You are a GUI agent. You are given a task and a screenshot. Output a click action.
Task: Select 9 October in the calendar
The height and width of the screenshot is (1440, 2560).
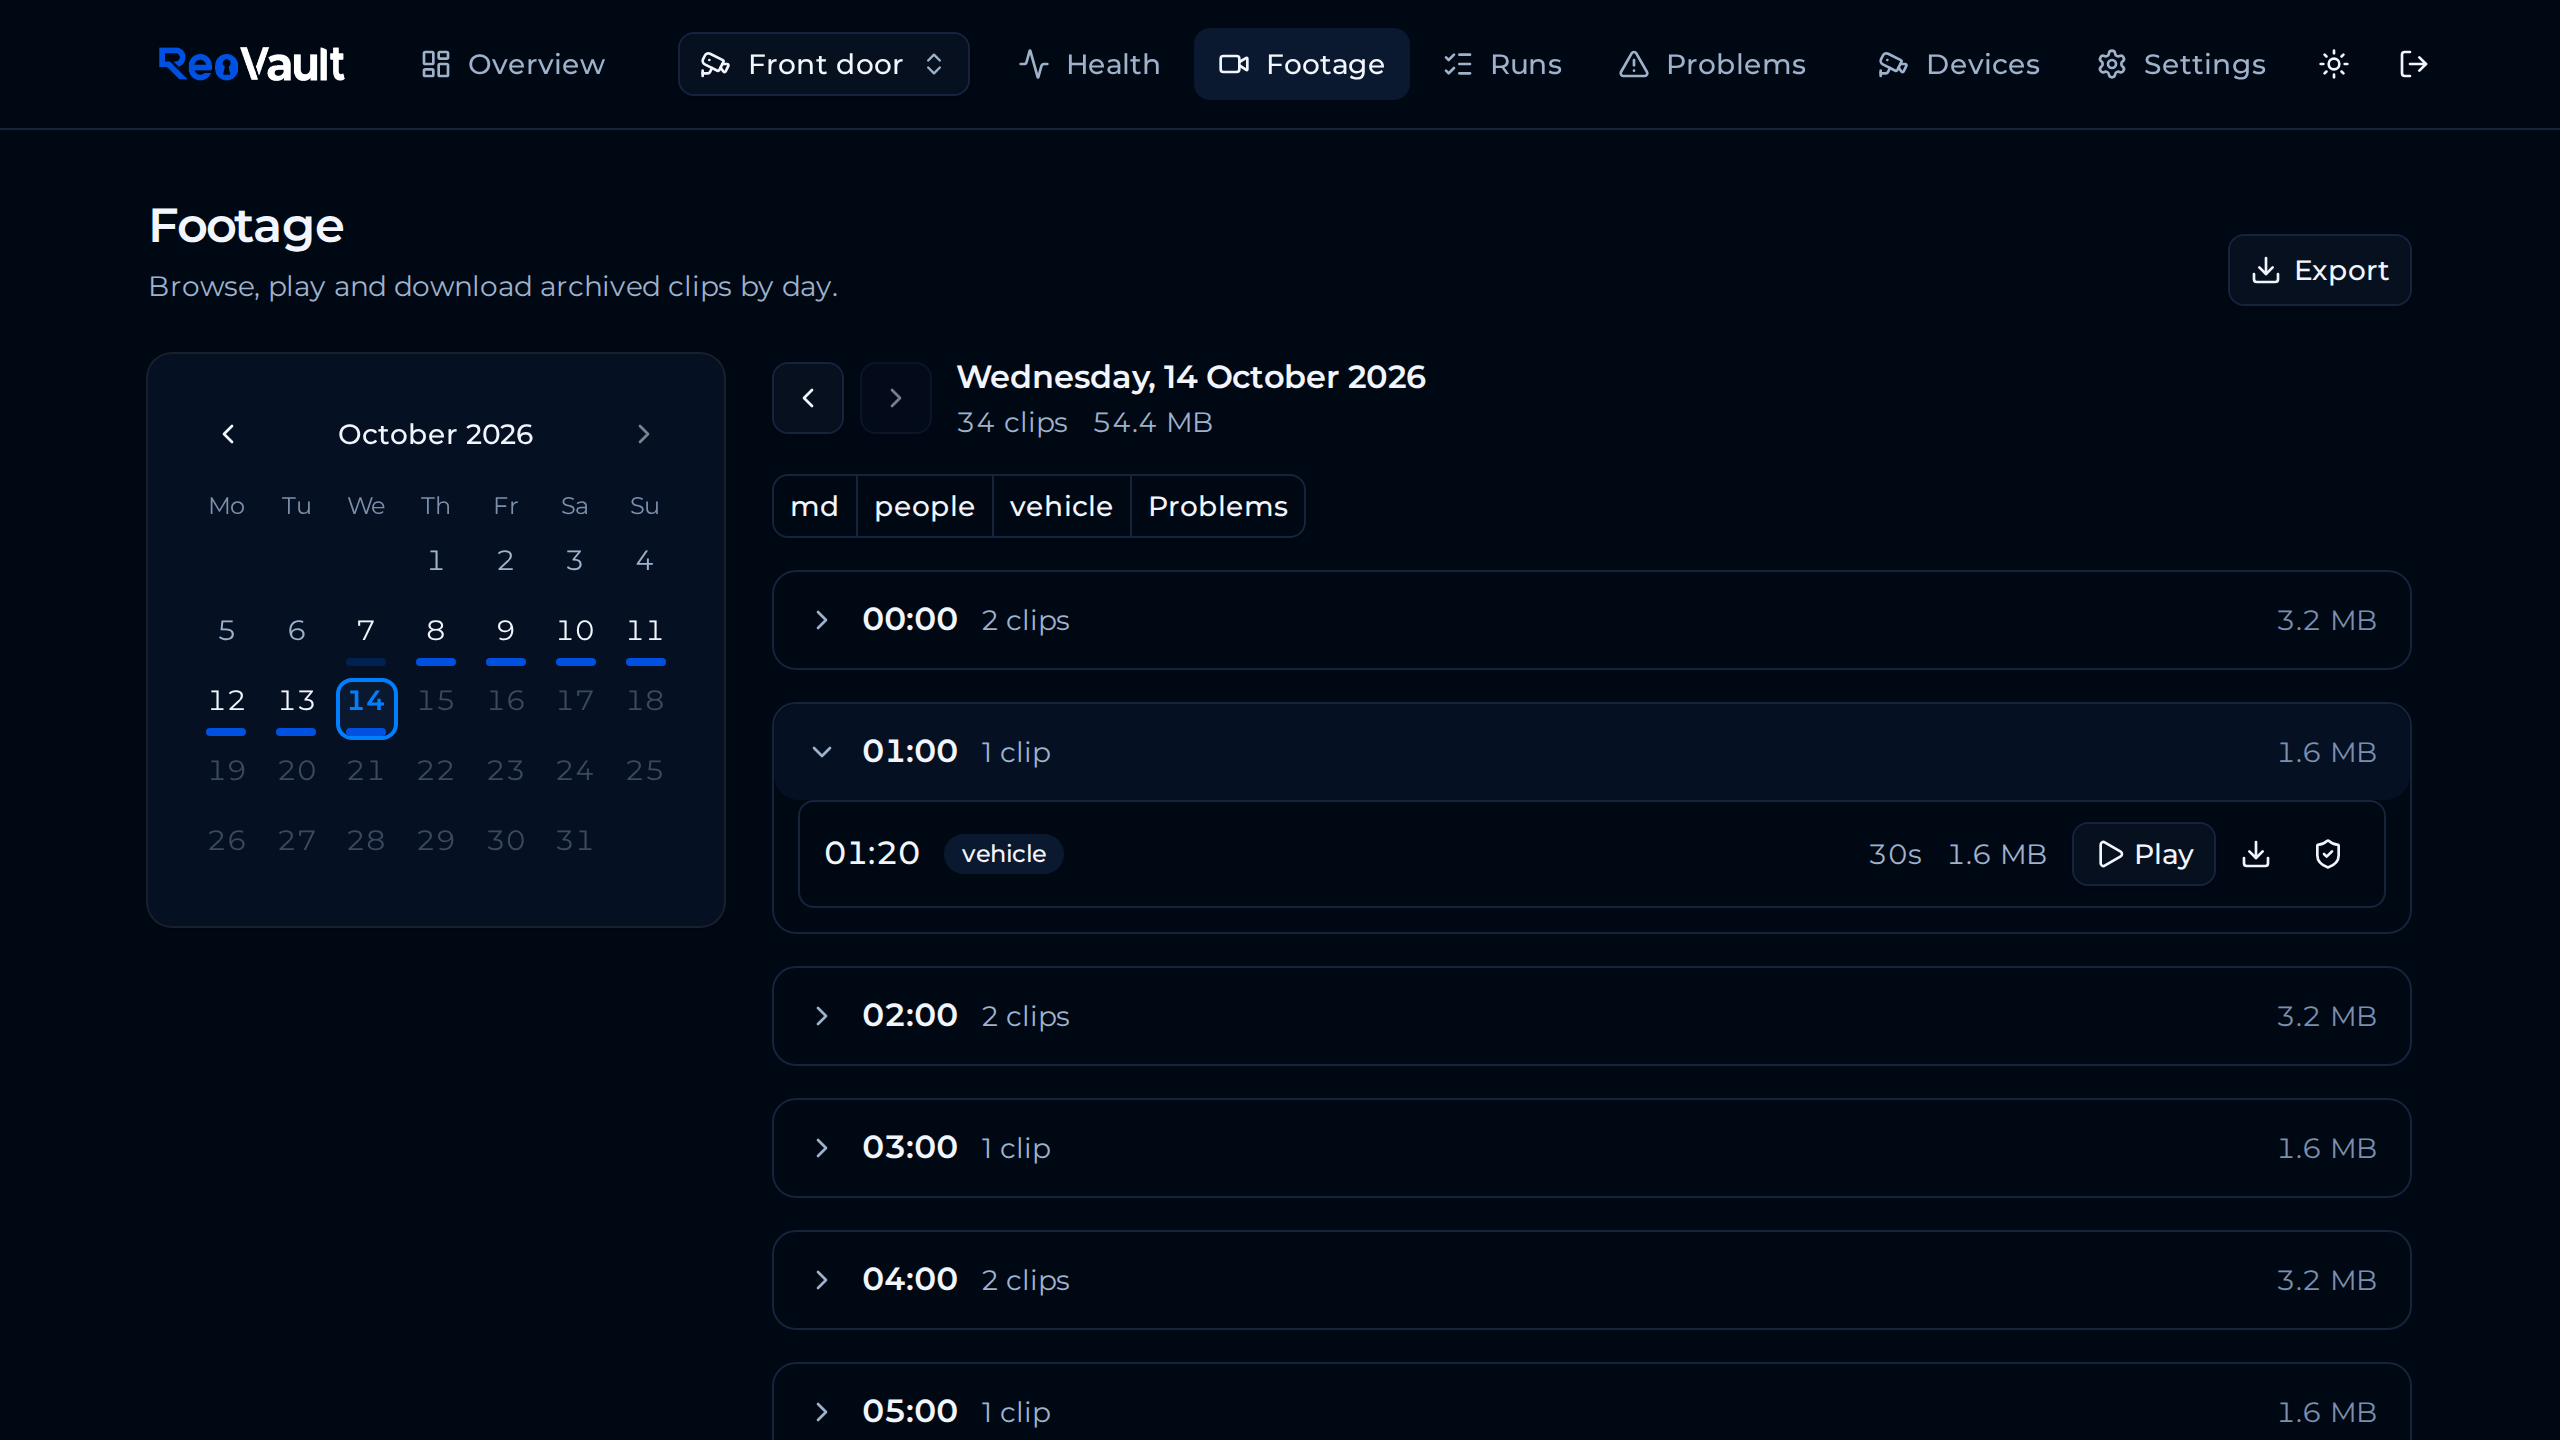tap(506, 636)
